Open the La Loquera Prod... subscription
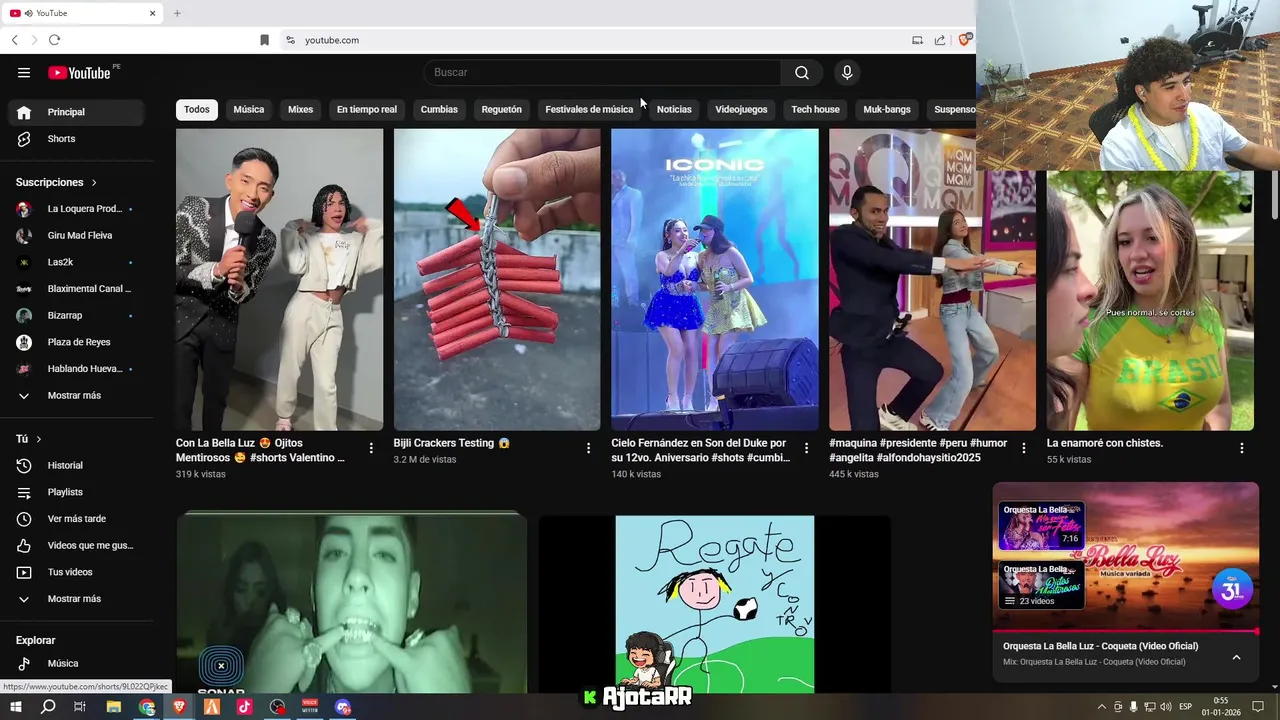Screen dimensions: 1280x720 point(76,209)
